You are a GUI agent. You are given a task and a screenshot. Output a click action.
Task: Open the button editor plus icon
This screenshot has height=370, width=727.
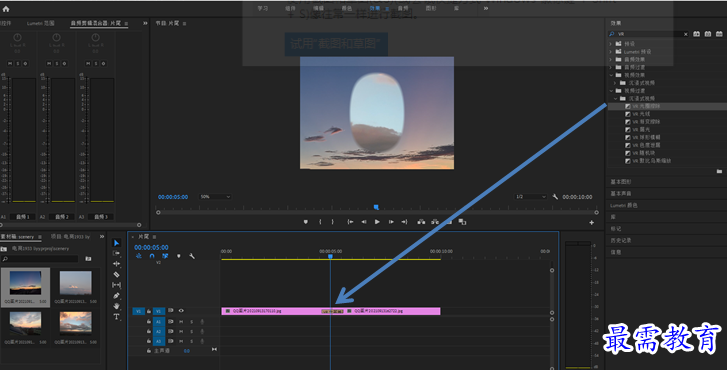coord(592,223)
